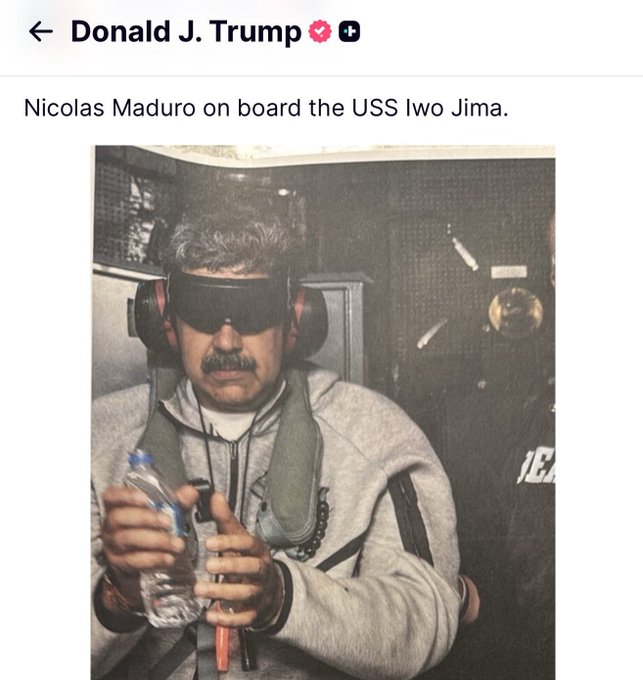Open the Donald J. Trump profile name
Viewport: 643px width, 680px height.
186,32
